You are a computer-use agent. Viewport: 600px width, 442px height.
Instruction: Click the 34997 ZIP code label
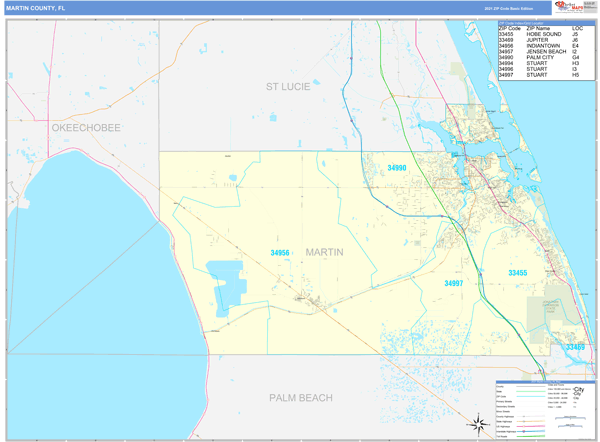454,284
